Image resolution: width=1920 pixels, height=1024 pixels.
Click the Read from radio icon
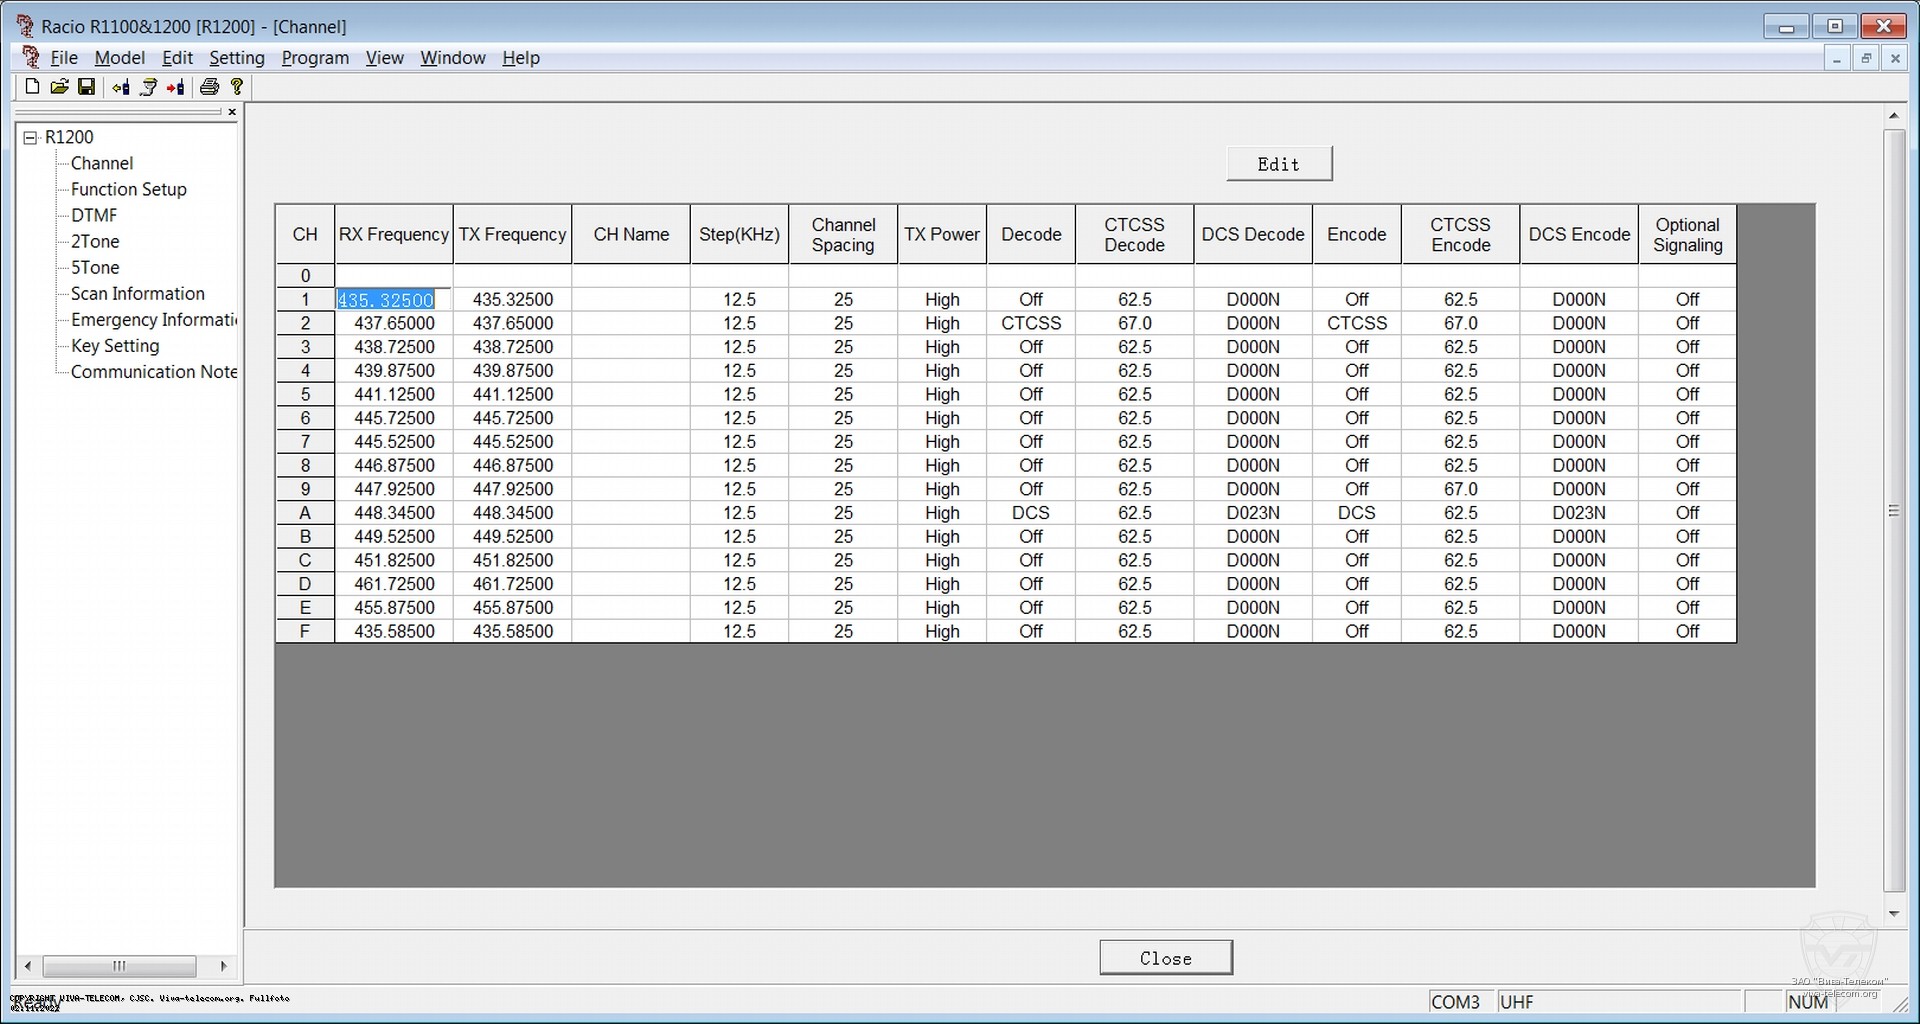pyautogui.click(x=120, y=87)
